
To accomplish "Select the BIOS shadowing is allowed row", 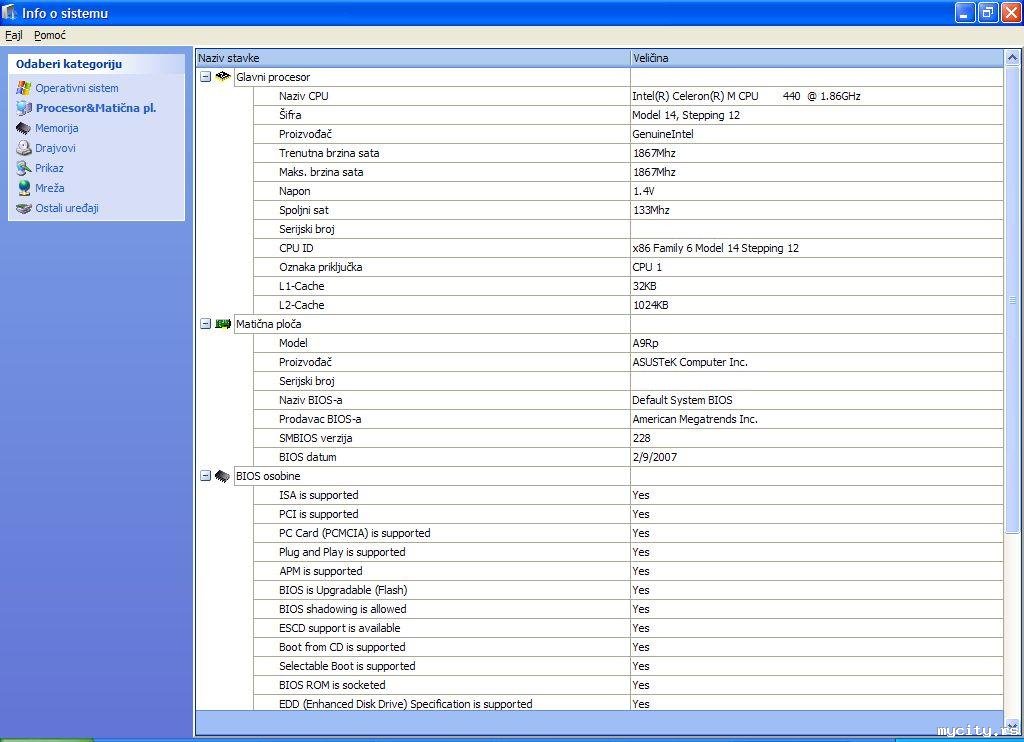I will (x=628, y=609).
